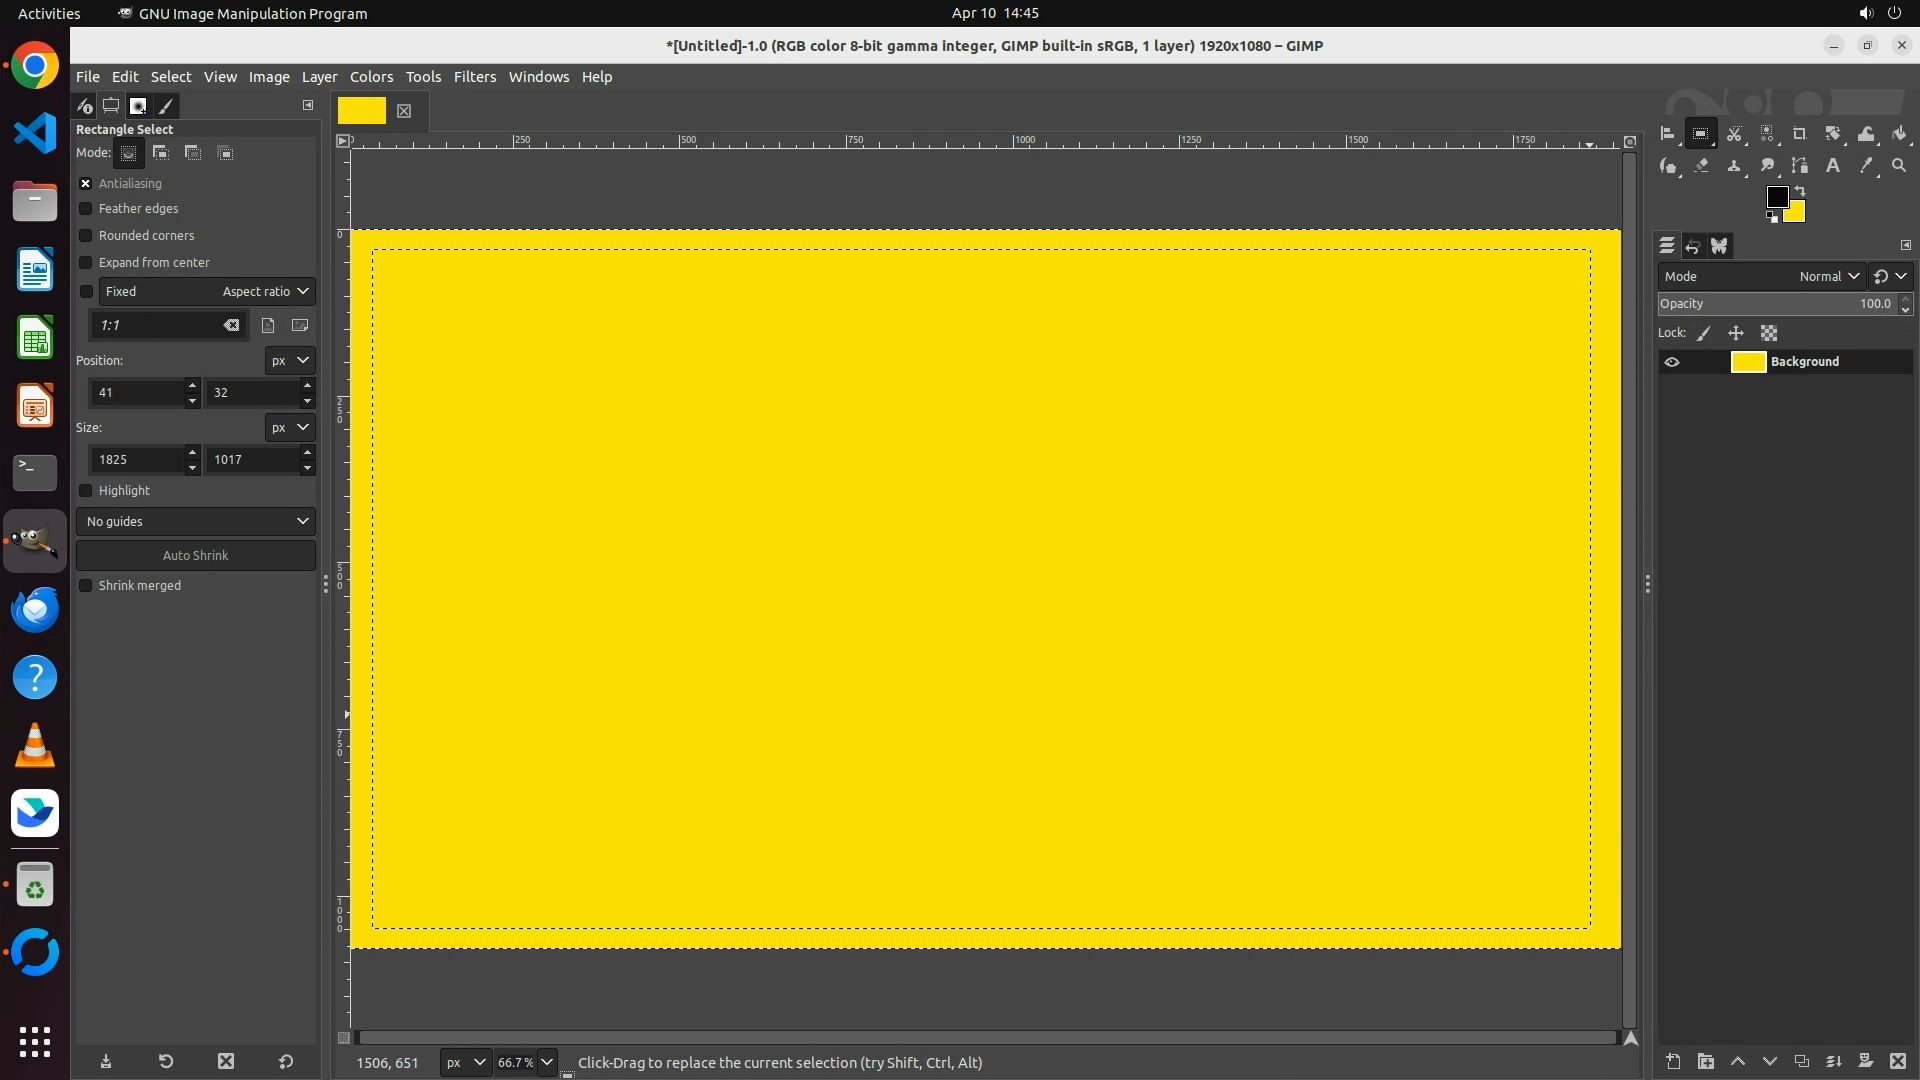Open the Colors menu

[x=371, y=77]
